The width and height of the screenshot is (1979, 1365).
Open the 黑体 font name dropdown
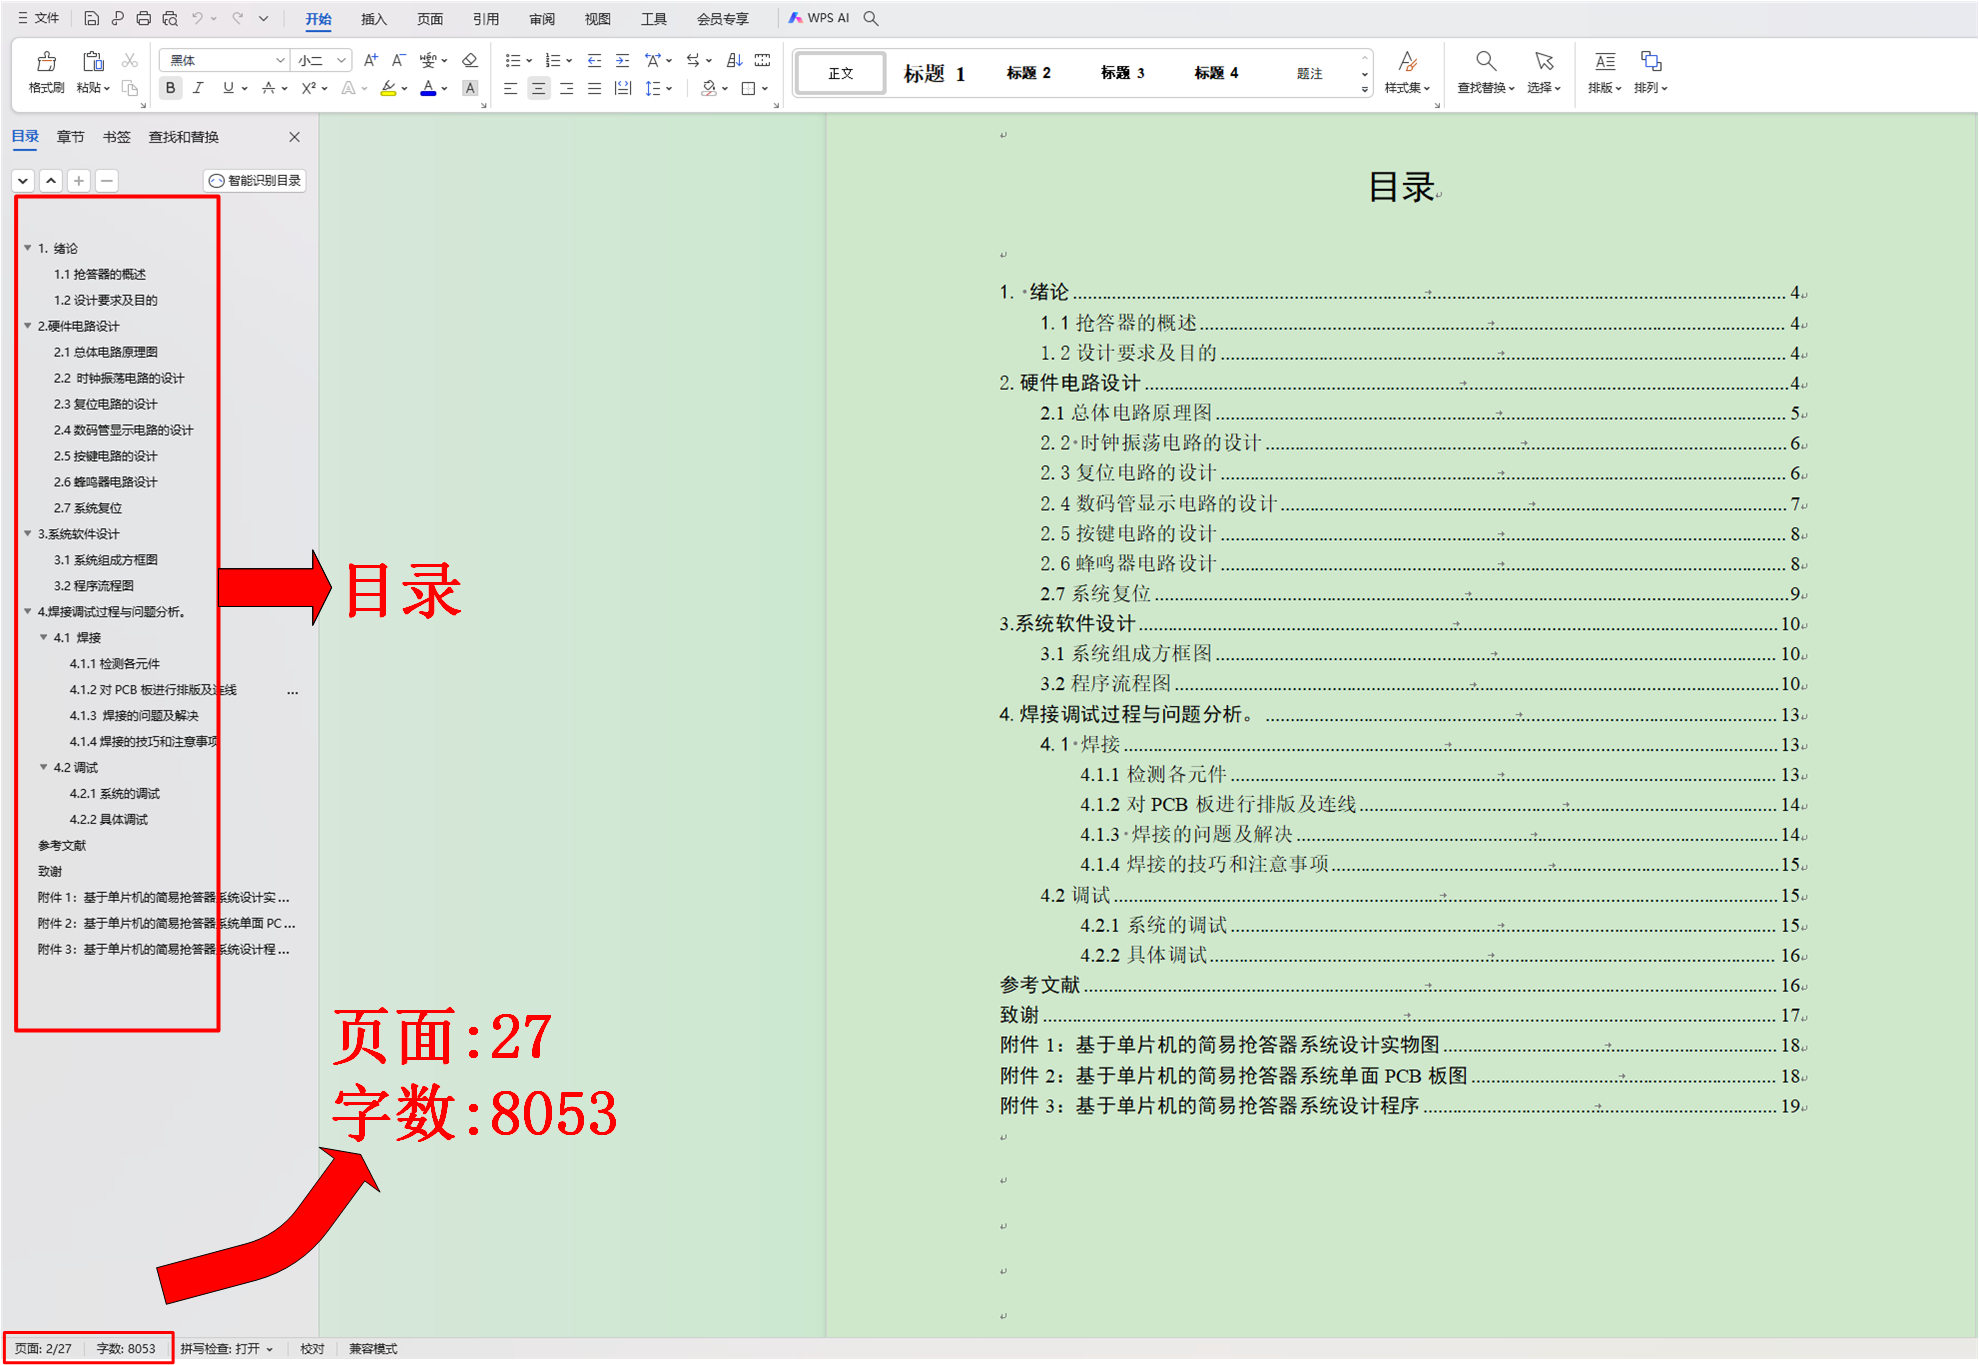(x=281, y=59)
